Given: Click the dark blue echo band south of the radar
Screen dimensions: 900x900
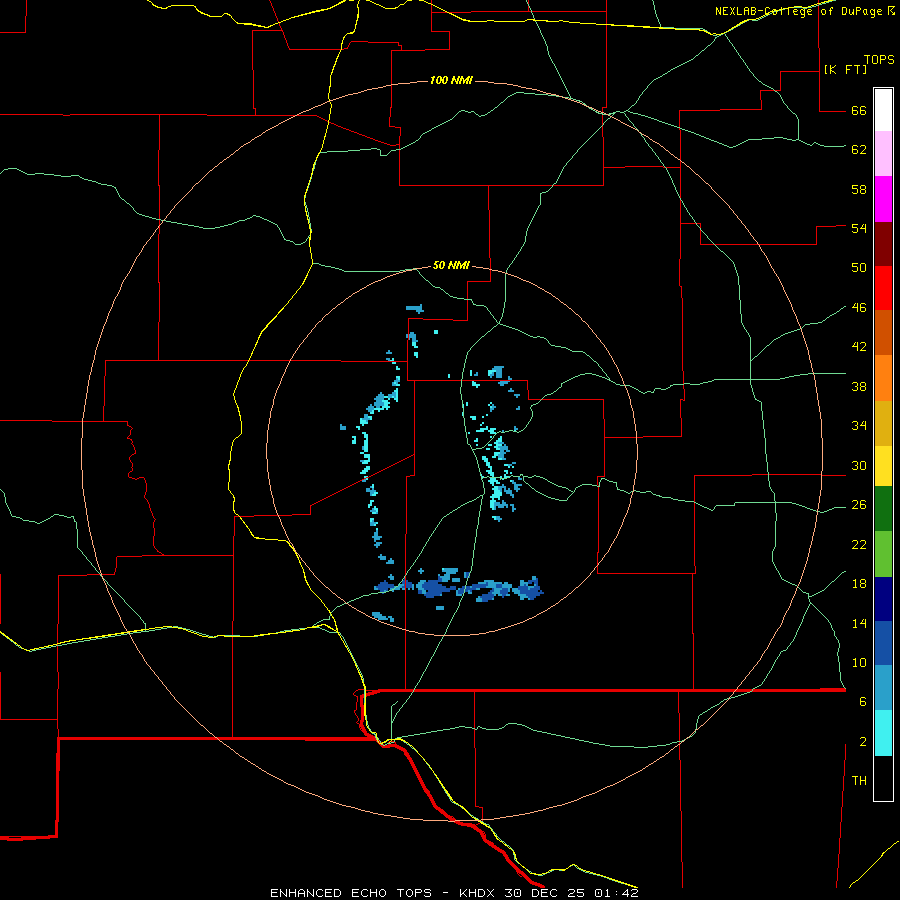Looking at the screenshot, I should tap(459, 587).
